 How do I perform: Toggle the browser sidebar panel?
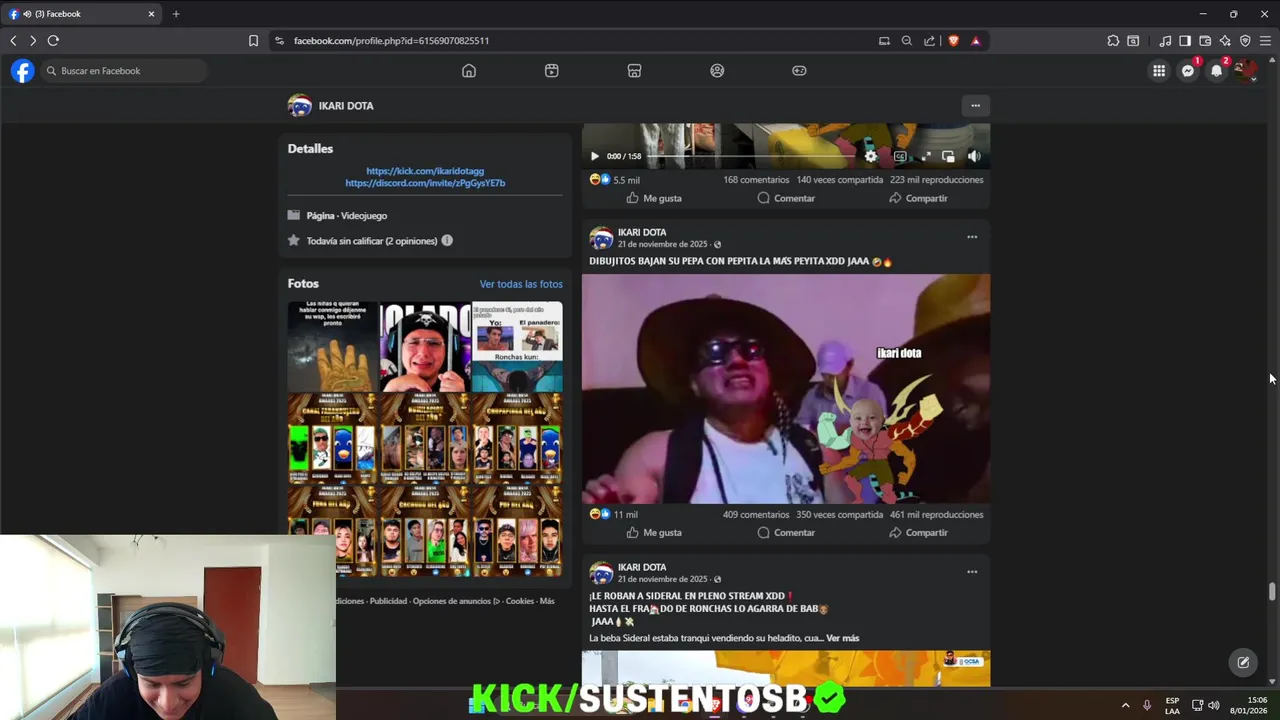[1185, 41]
